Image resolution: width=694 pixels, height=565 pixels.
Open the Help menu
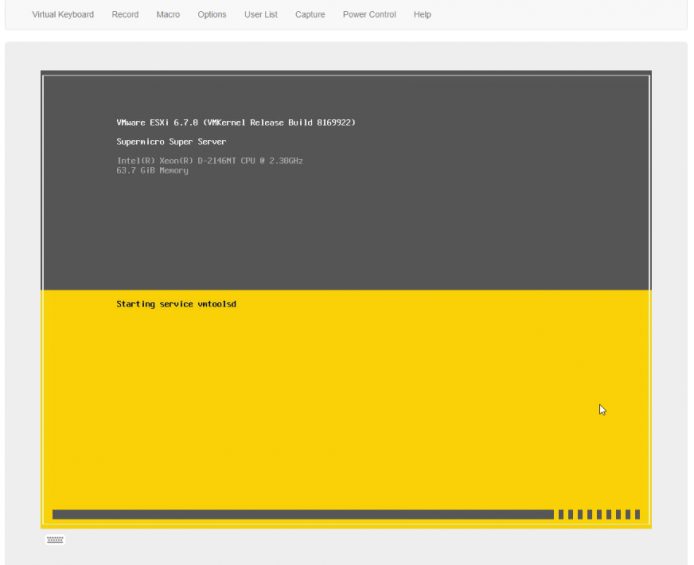[422, 15]
